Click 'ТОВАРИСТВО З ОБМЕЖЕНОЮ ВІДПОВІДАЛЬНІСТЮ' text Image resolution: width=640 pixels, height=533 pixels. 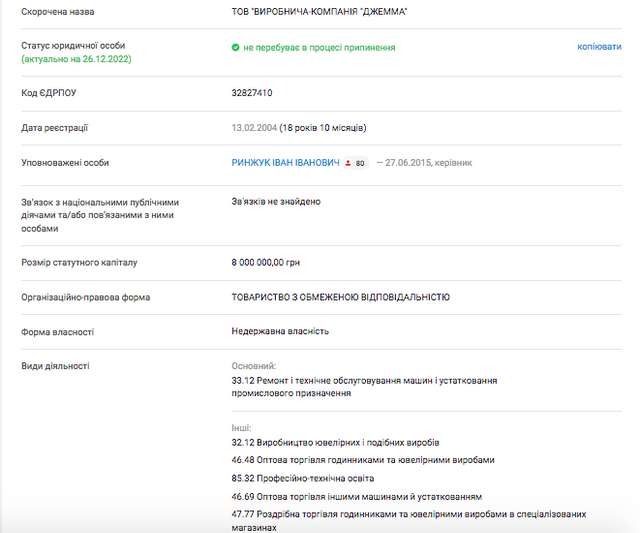point(340,297)
